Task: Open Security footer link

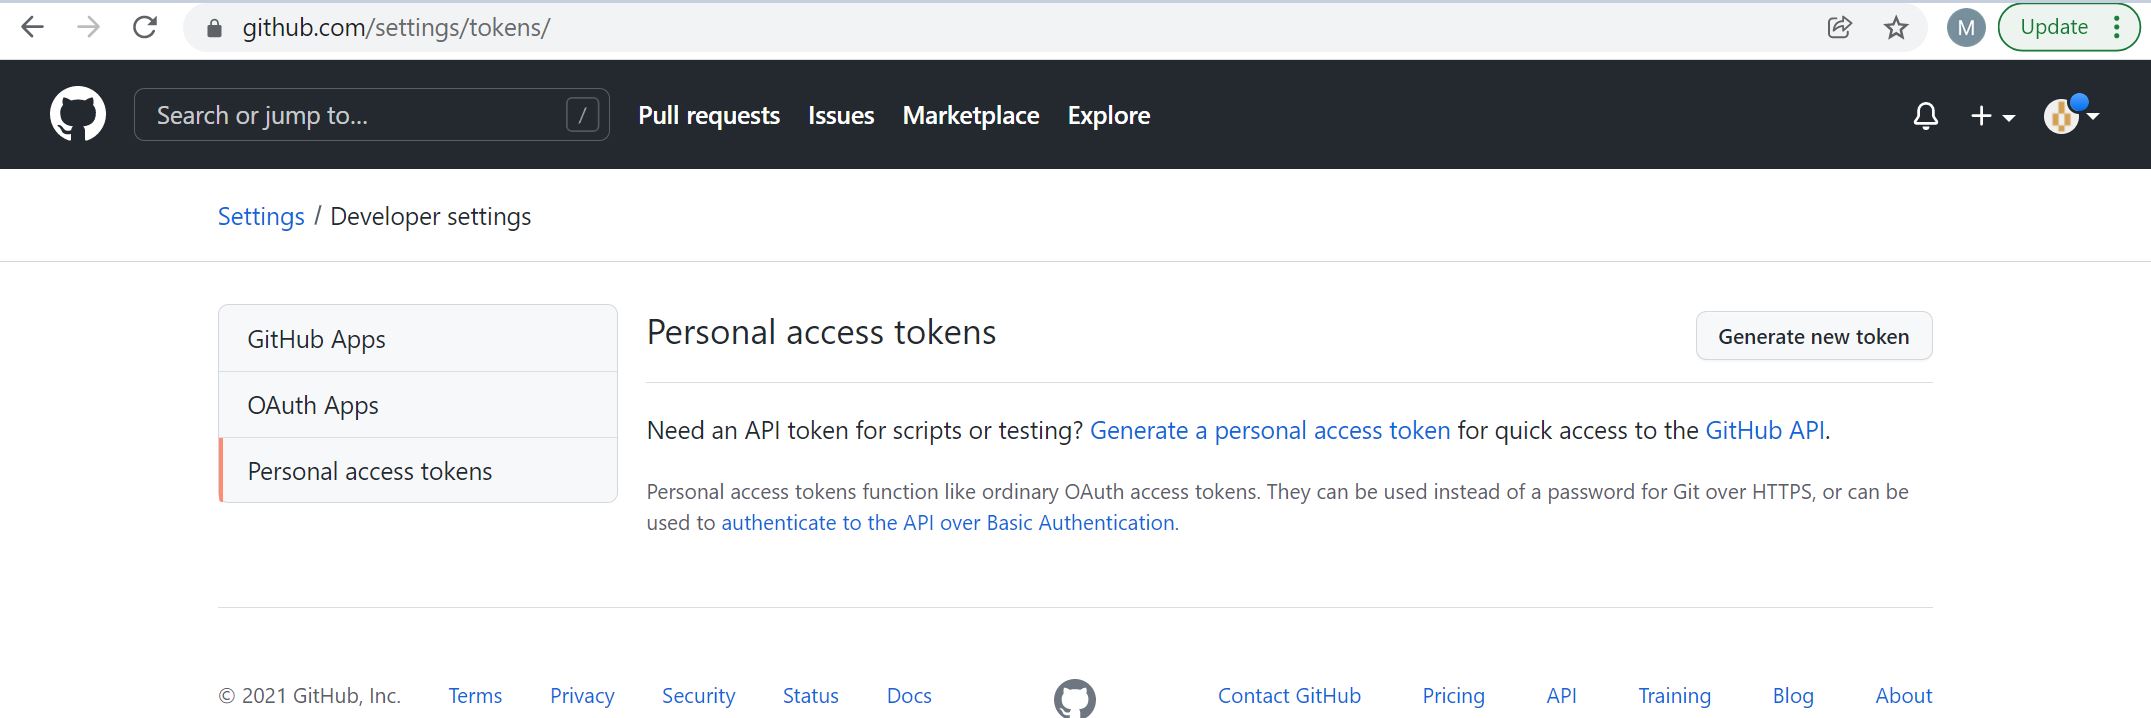Action: tap(698, 695)
